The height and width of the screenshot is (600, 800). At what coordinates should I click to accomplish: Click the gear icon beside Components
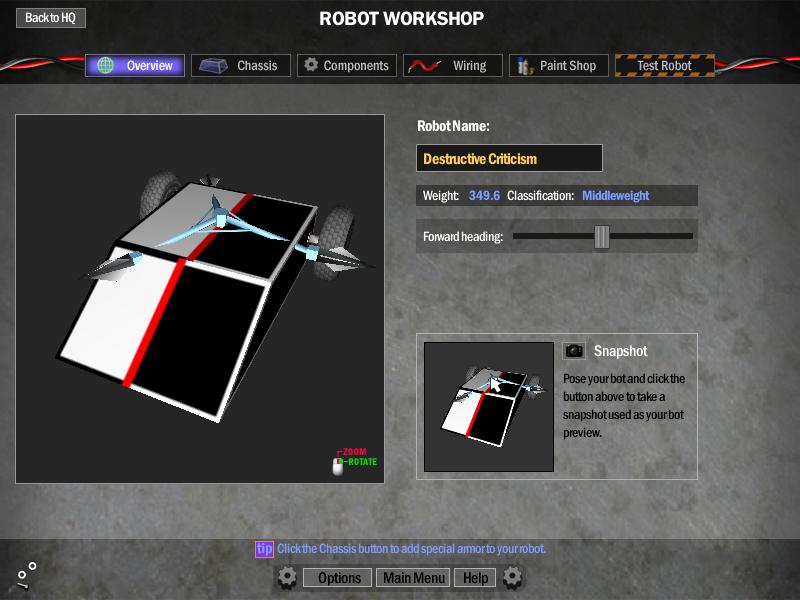tap(311, 65)
